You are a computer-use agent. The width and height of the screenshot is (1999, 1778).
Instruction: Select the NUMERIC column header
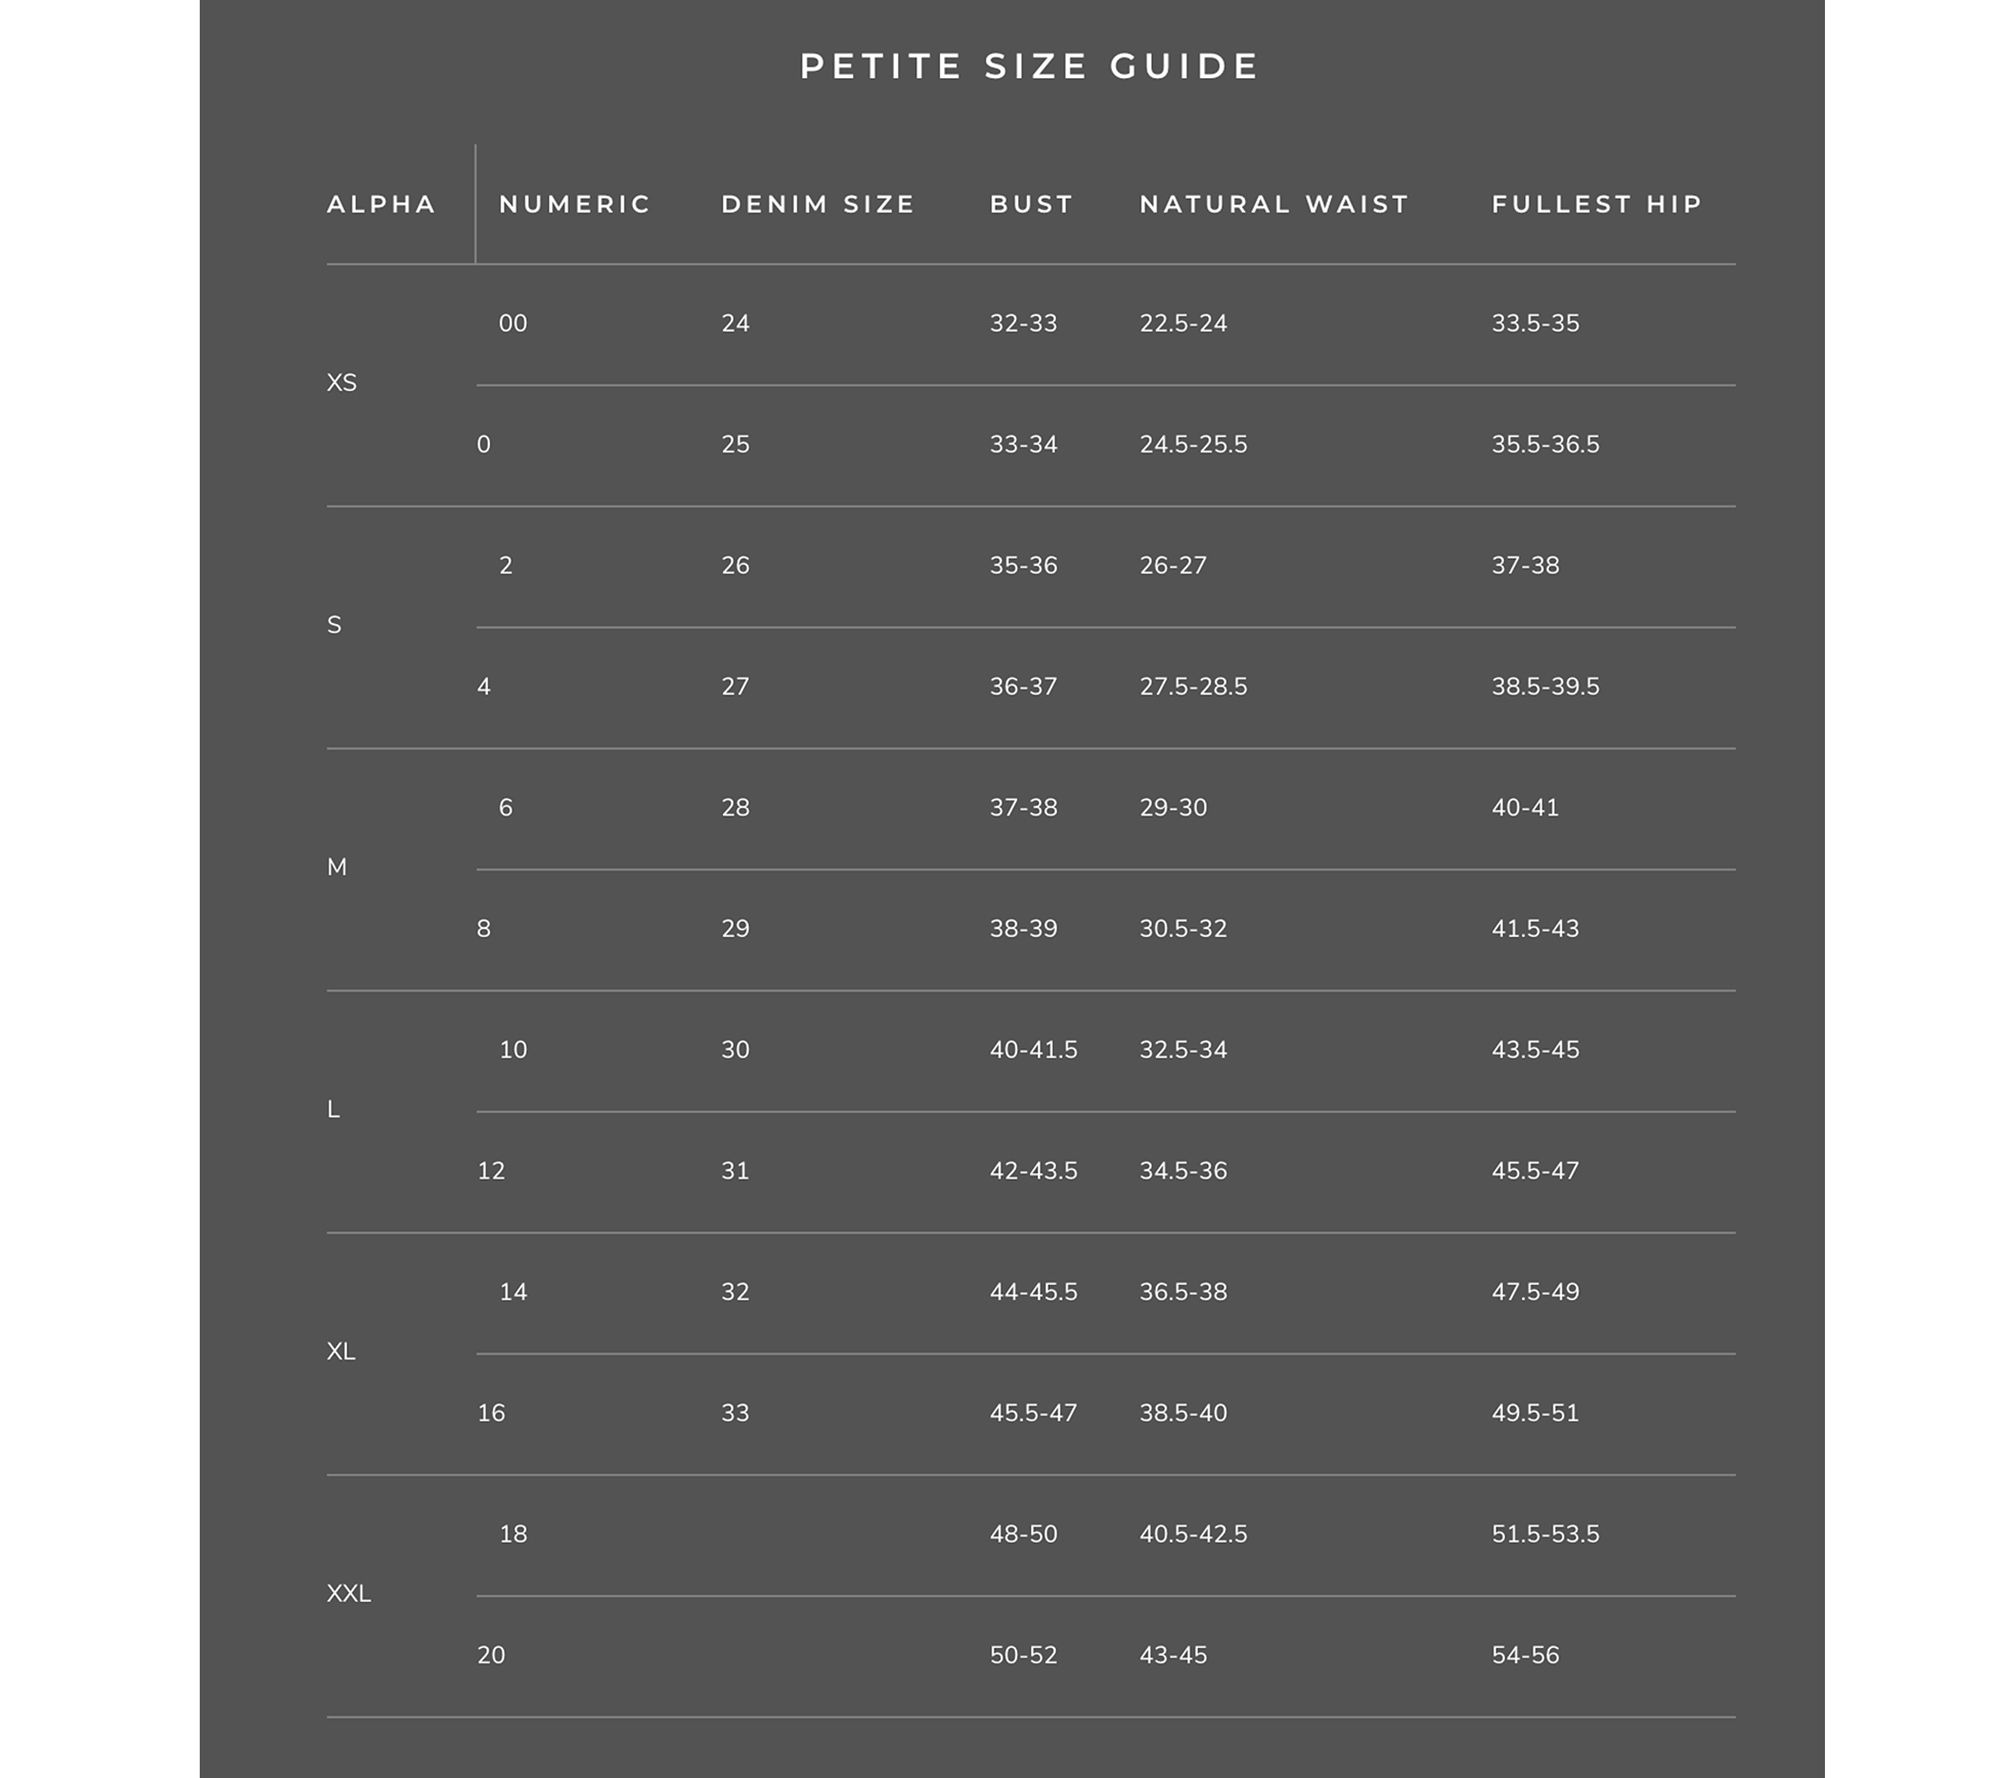[x=575, y=204]
